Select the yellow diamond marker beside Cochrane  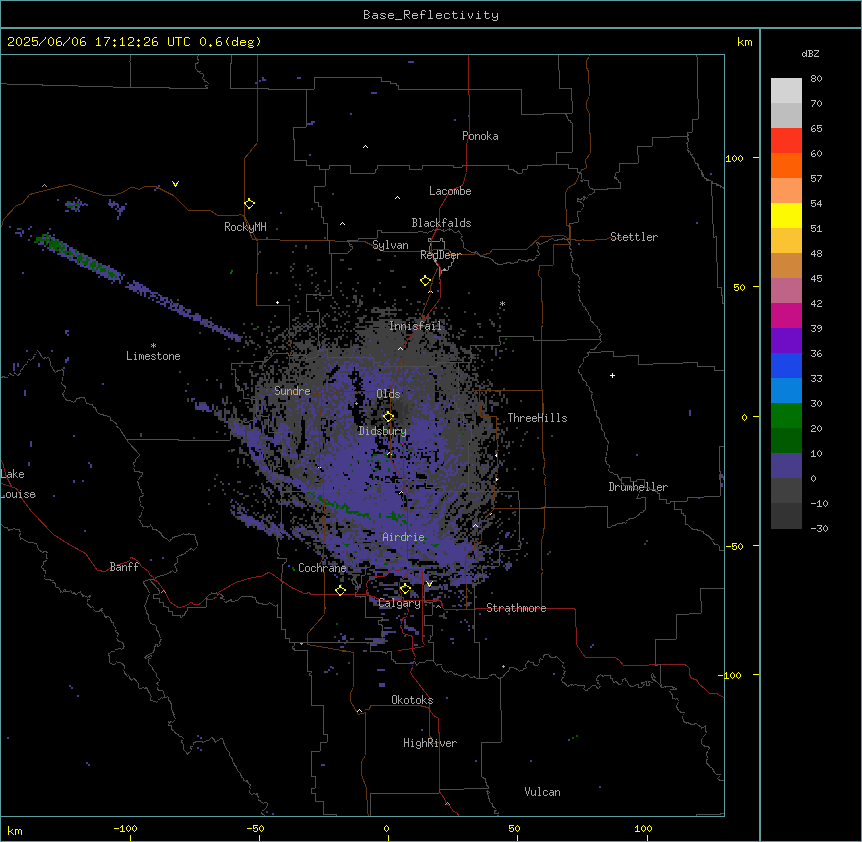[x=340, y=590]
